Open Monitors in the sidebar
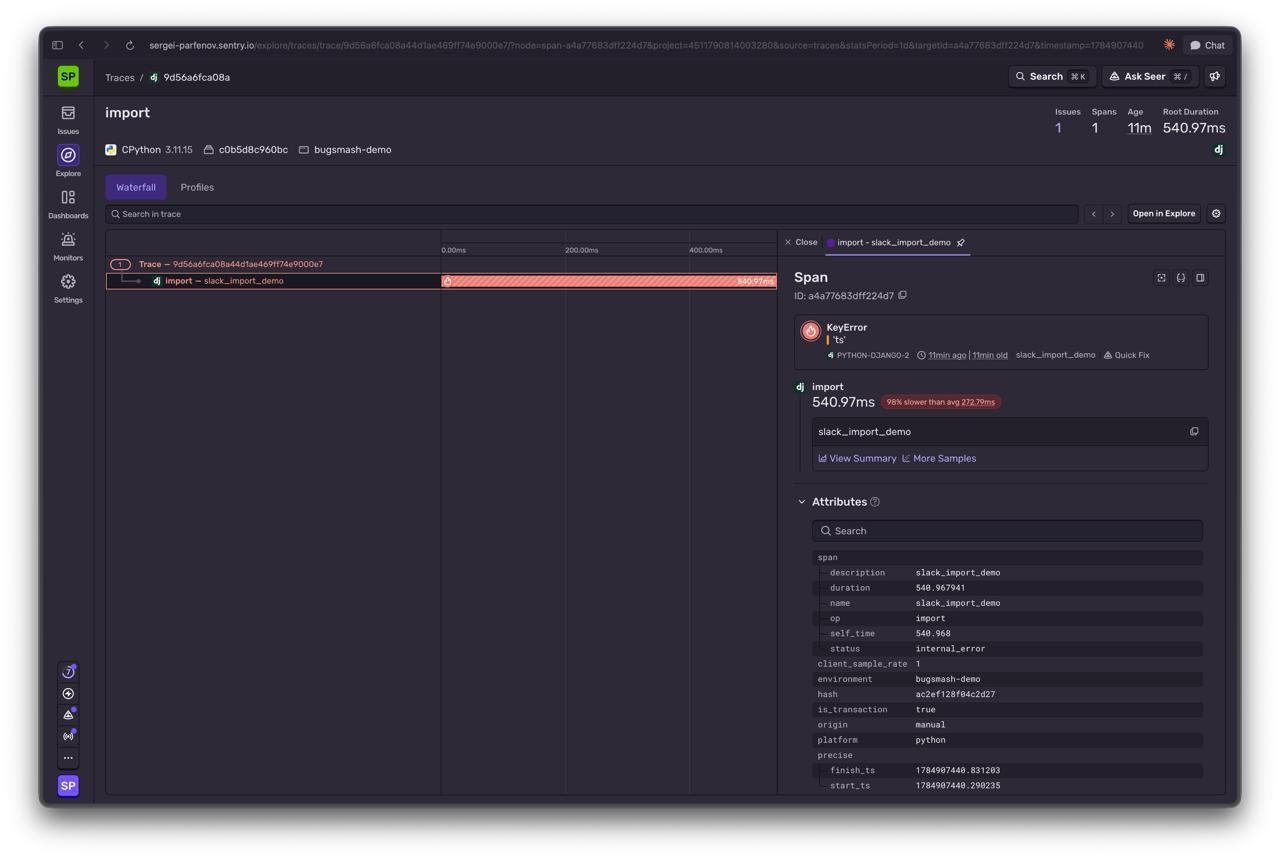Screen dimensions: 1280x859 [68, 246]
